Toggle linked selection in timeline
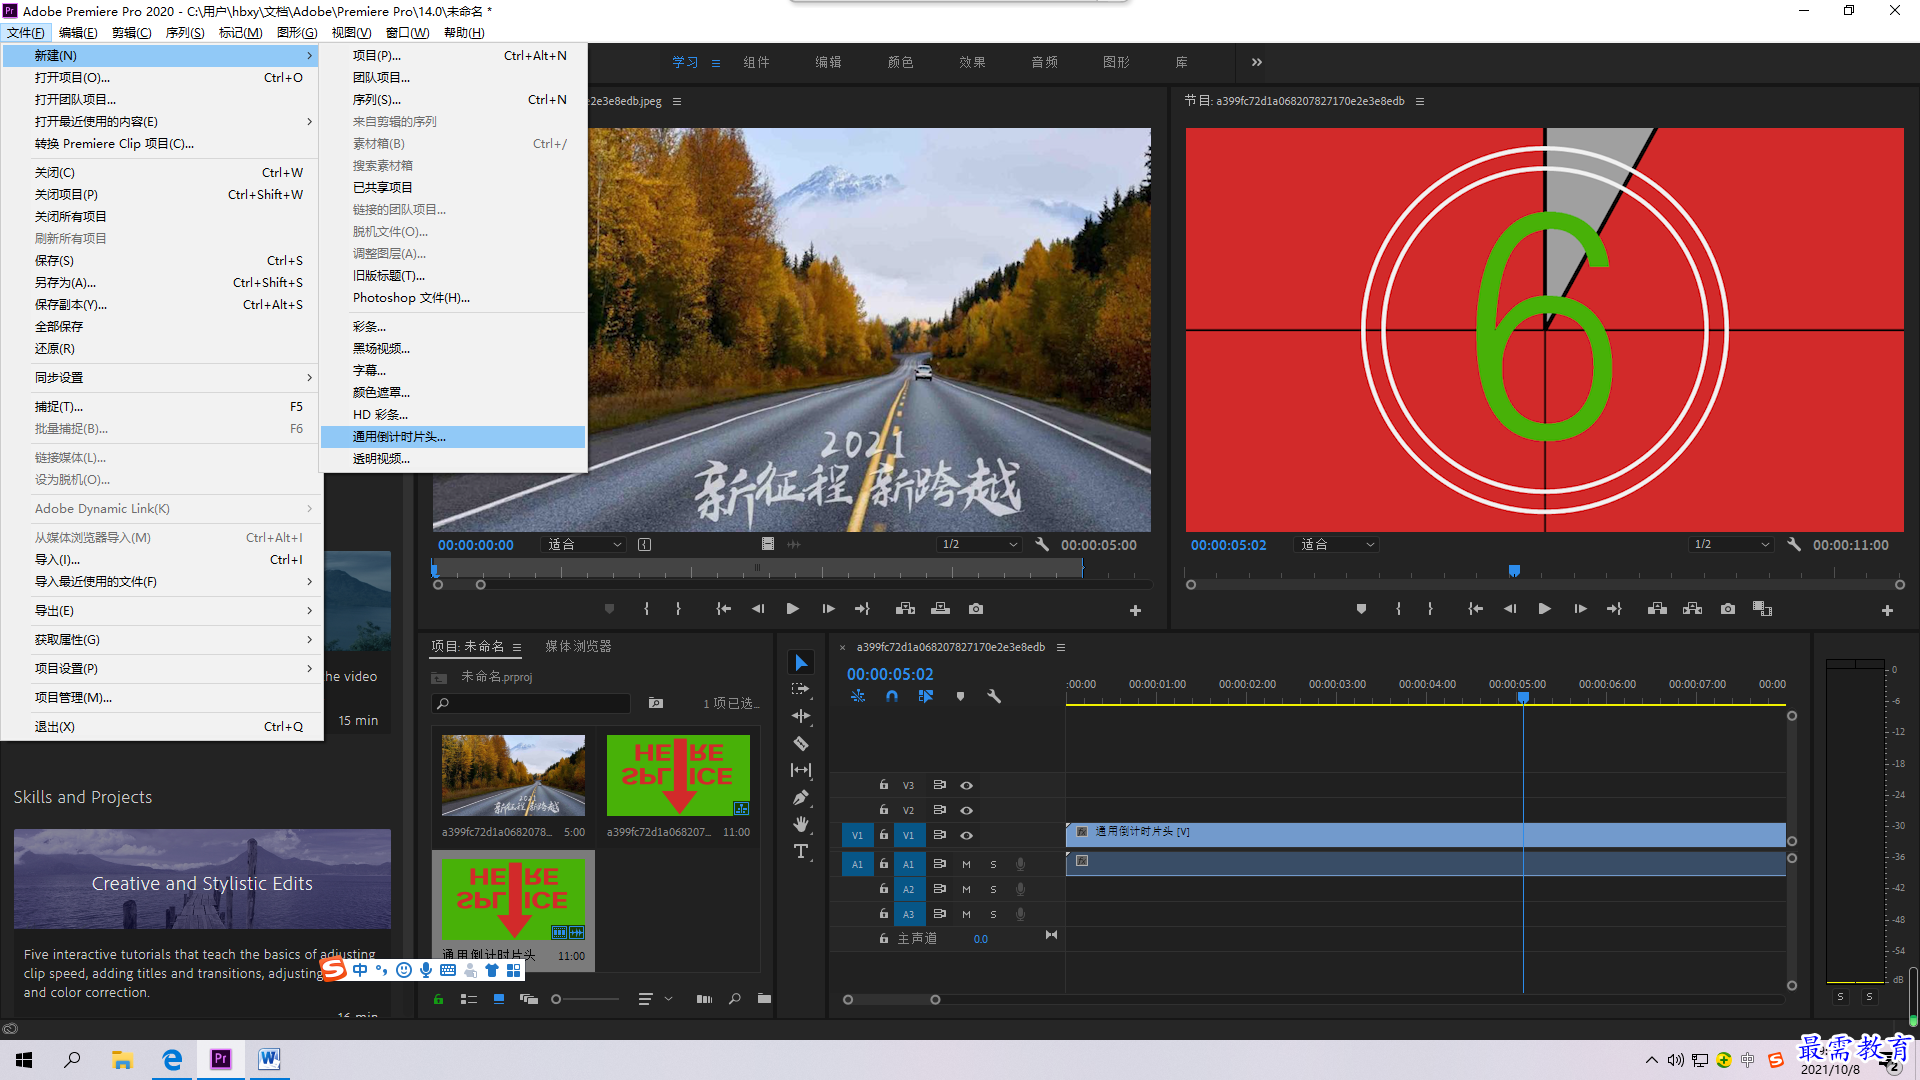 (926, 697)
